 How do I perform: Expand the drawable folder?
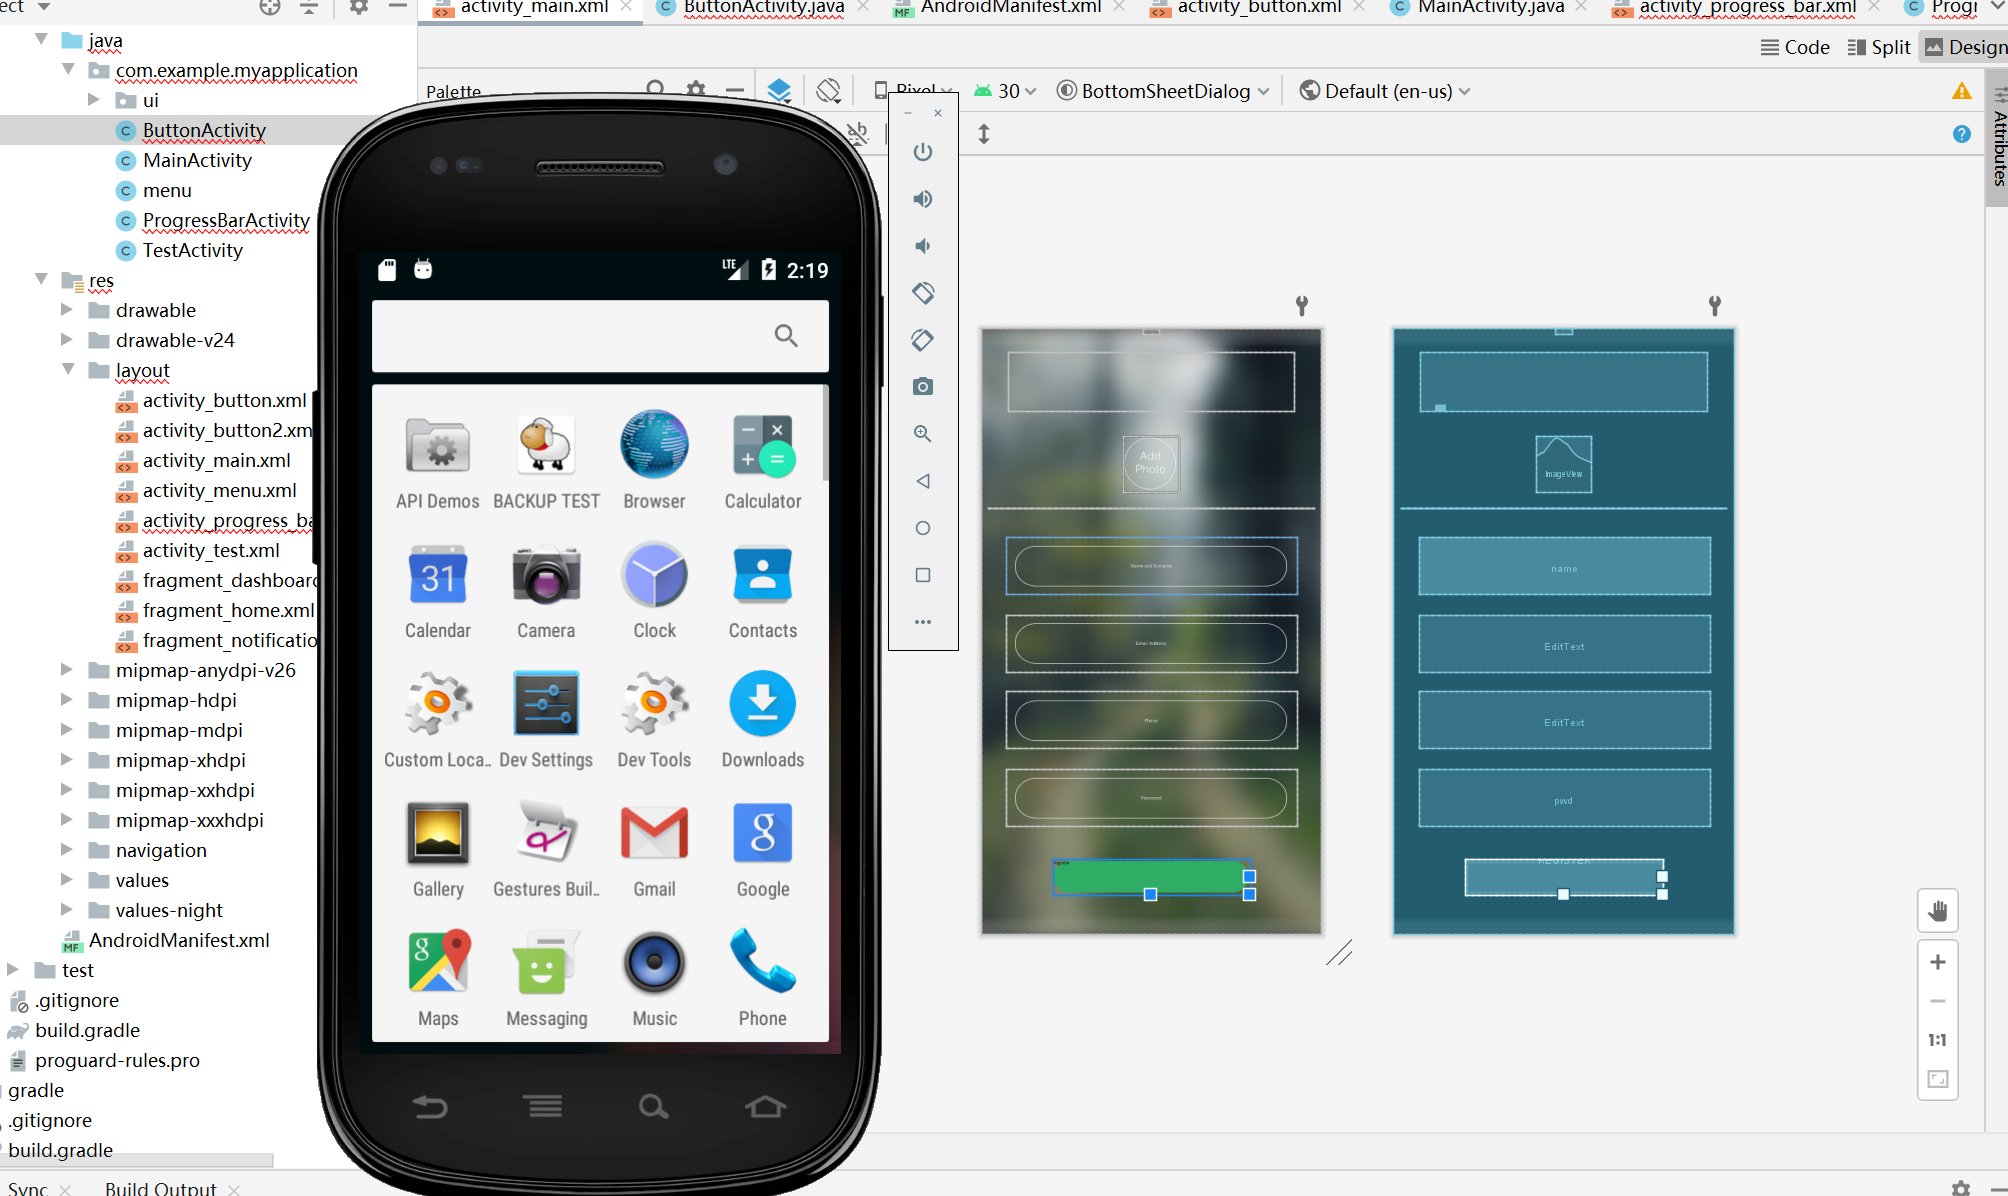pyautogui.click(x=67, y=309)
